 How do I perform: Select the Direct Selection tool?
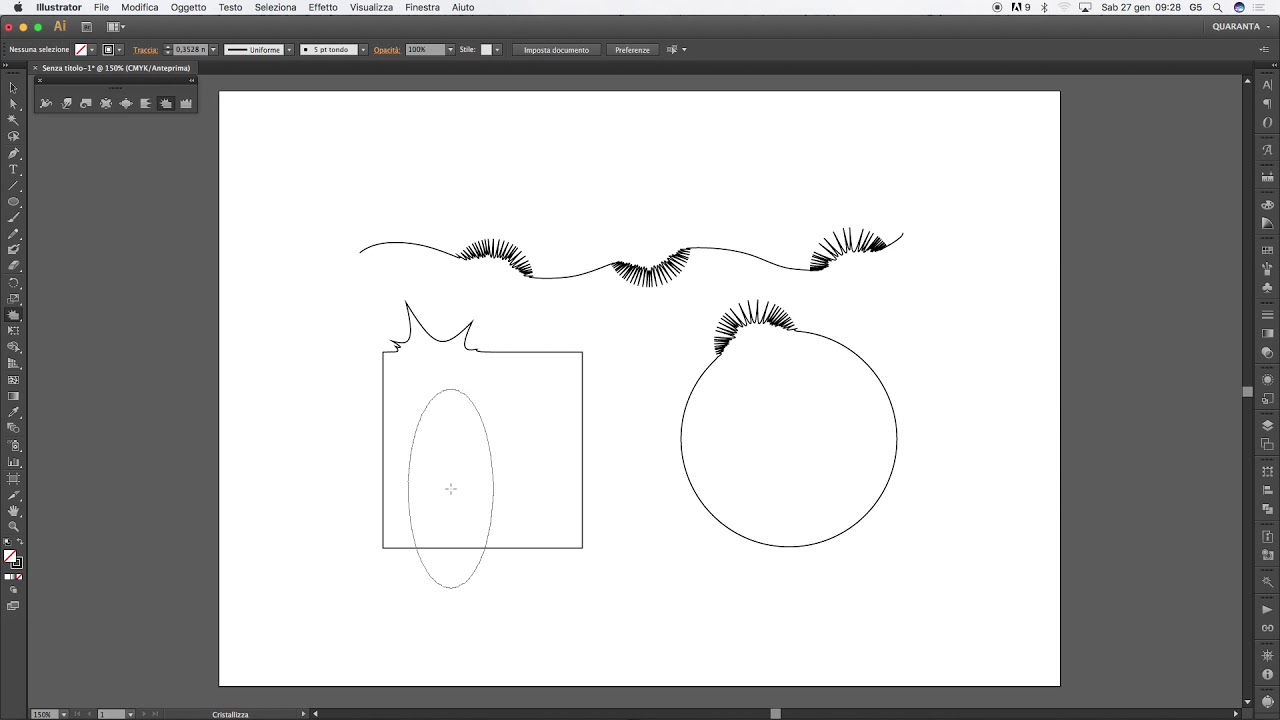click(x=13, y=104)
